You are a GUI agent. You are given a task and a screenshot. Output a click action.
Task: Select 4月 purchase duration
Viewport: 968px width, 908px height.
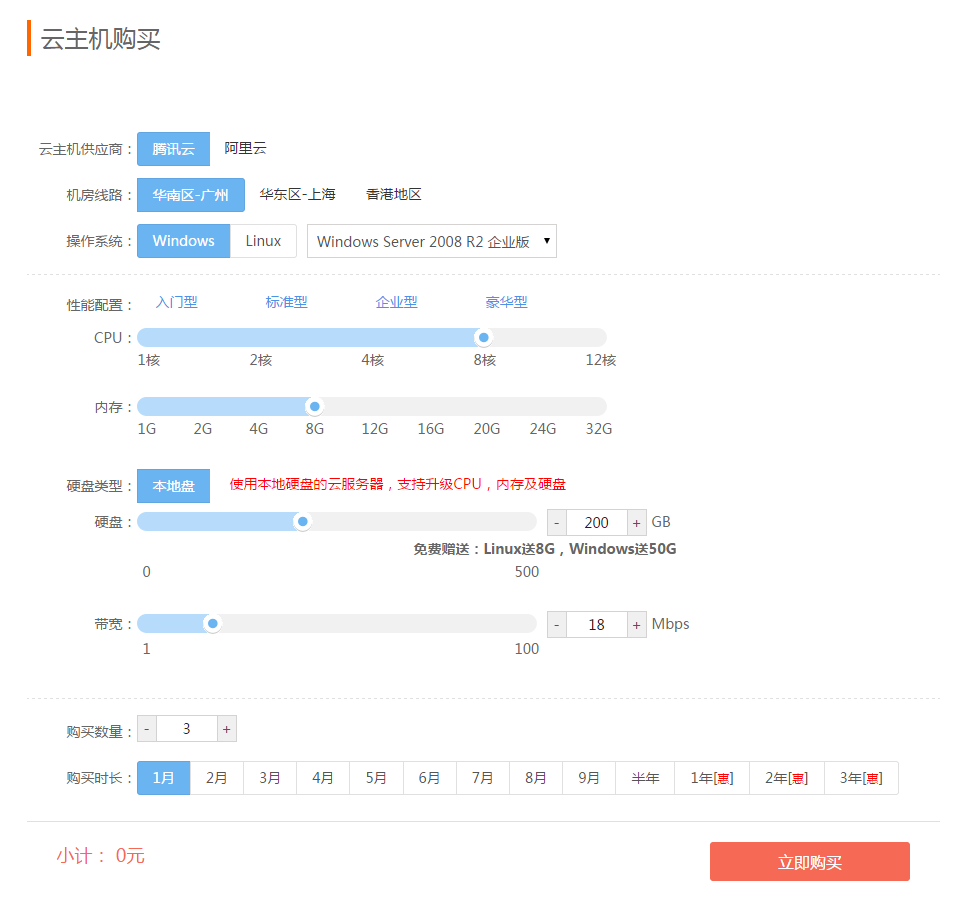click(x=323, y=778)
